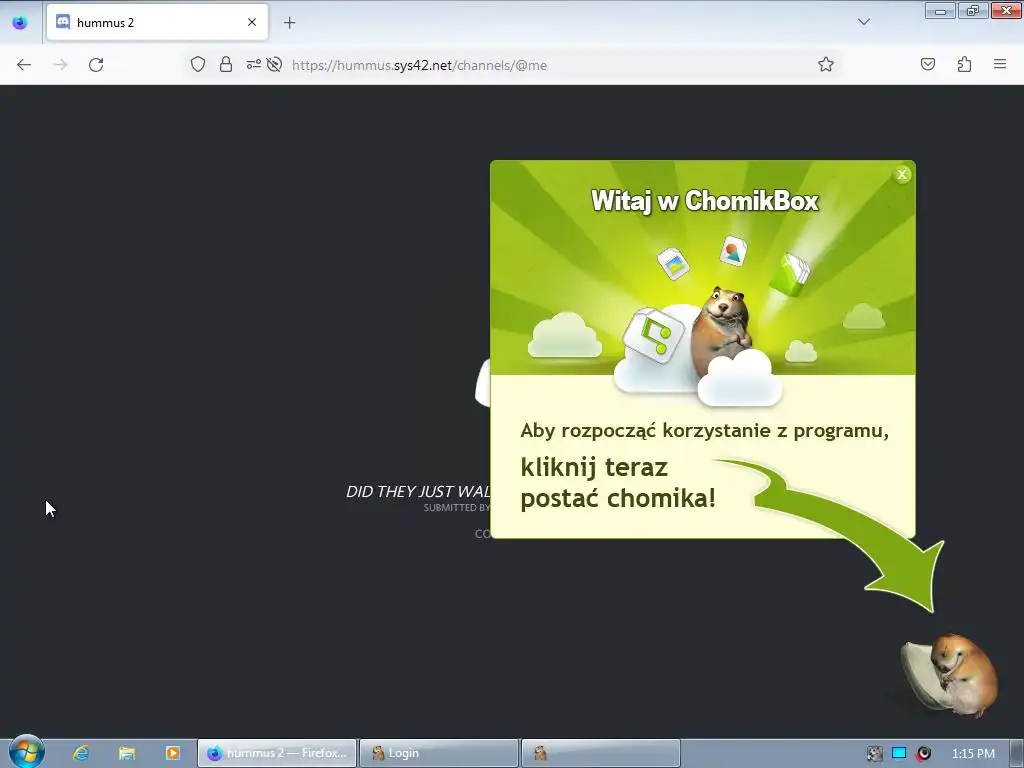The image size is (1024, 768).
Task: Click the hamster character icon
Action: [x=950, y=675]
